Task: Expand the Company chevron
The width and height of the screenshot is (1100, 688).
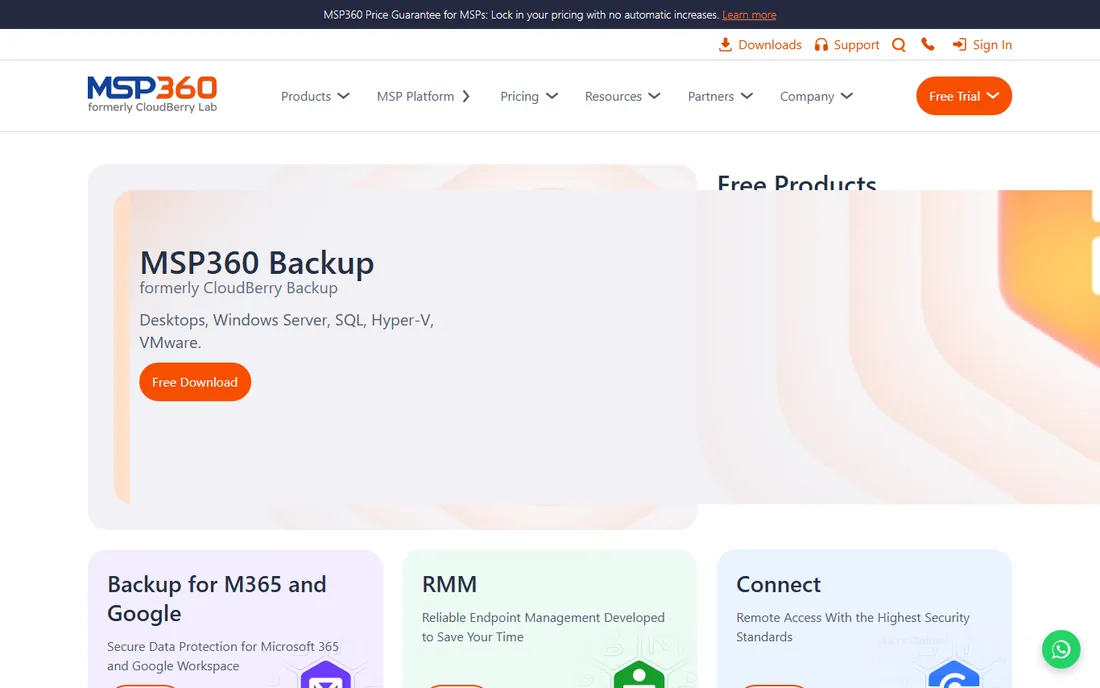Action: (847, 96)
